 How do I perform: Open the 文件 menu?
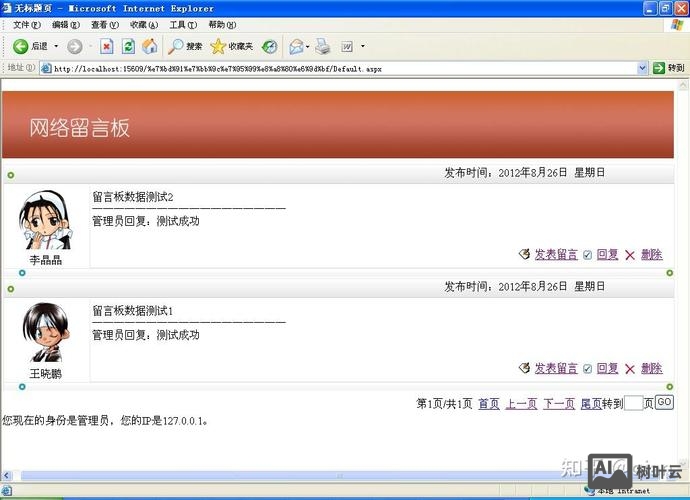pyautogui.click(x=26, y=25)
